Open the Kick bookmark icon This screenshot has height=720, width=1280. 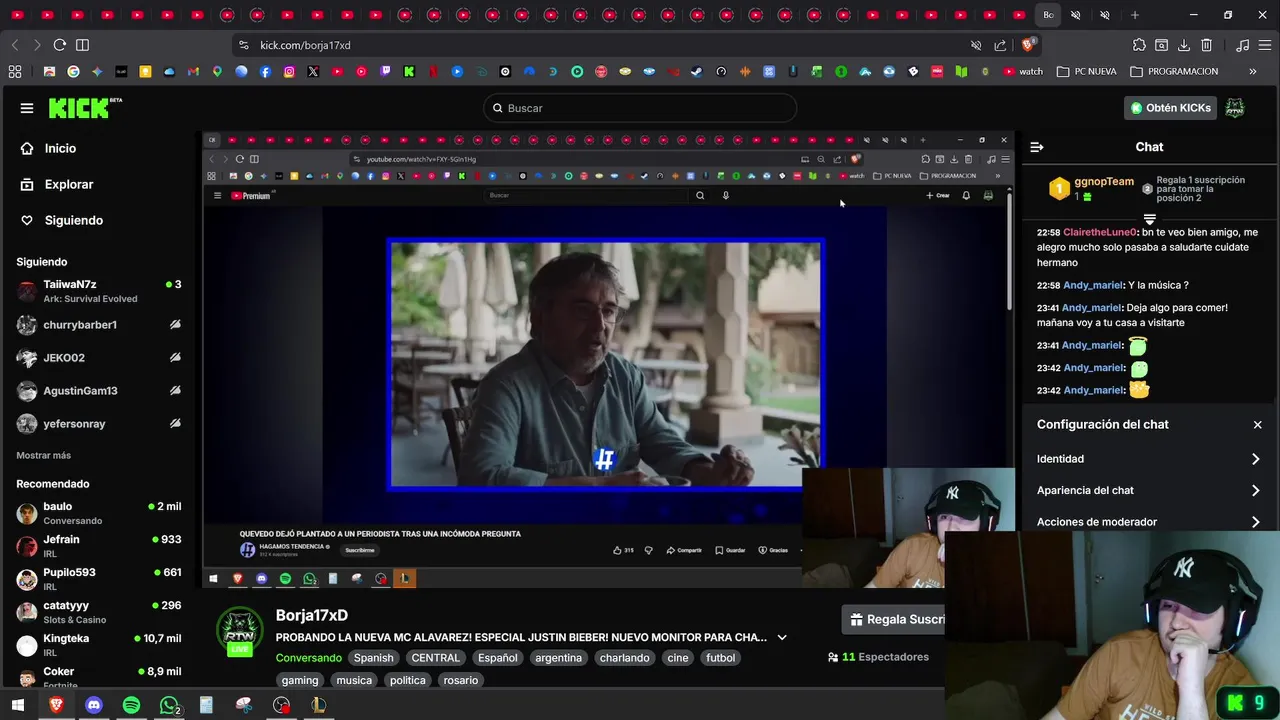coord(409,71)
